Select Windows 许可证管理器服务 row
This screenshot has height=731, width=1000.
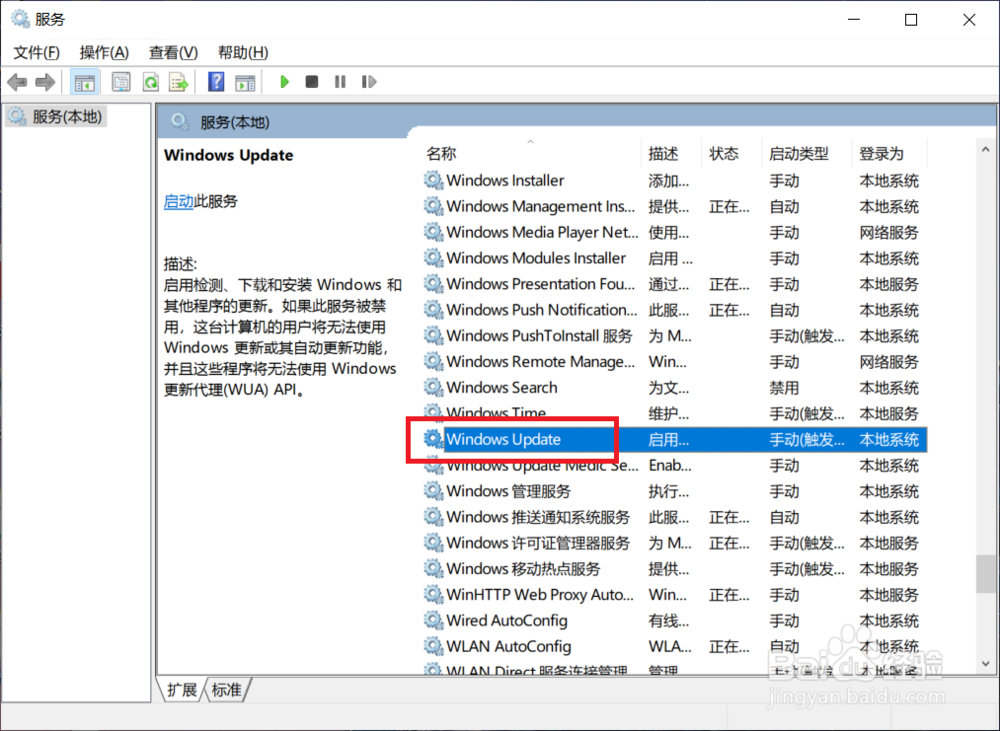tap(673, 543)
